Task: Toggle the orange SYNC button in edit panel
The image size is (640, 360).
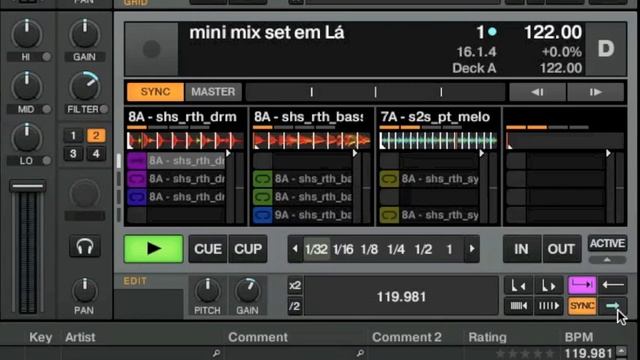Action: 582,306
